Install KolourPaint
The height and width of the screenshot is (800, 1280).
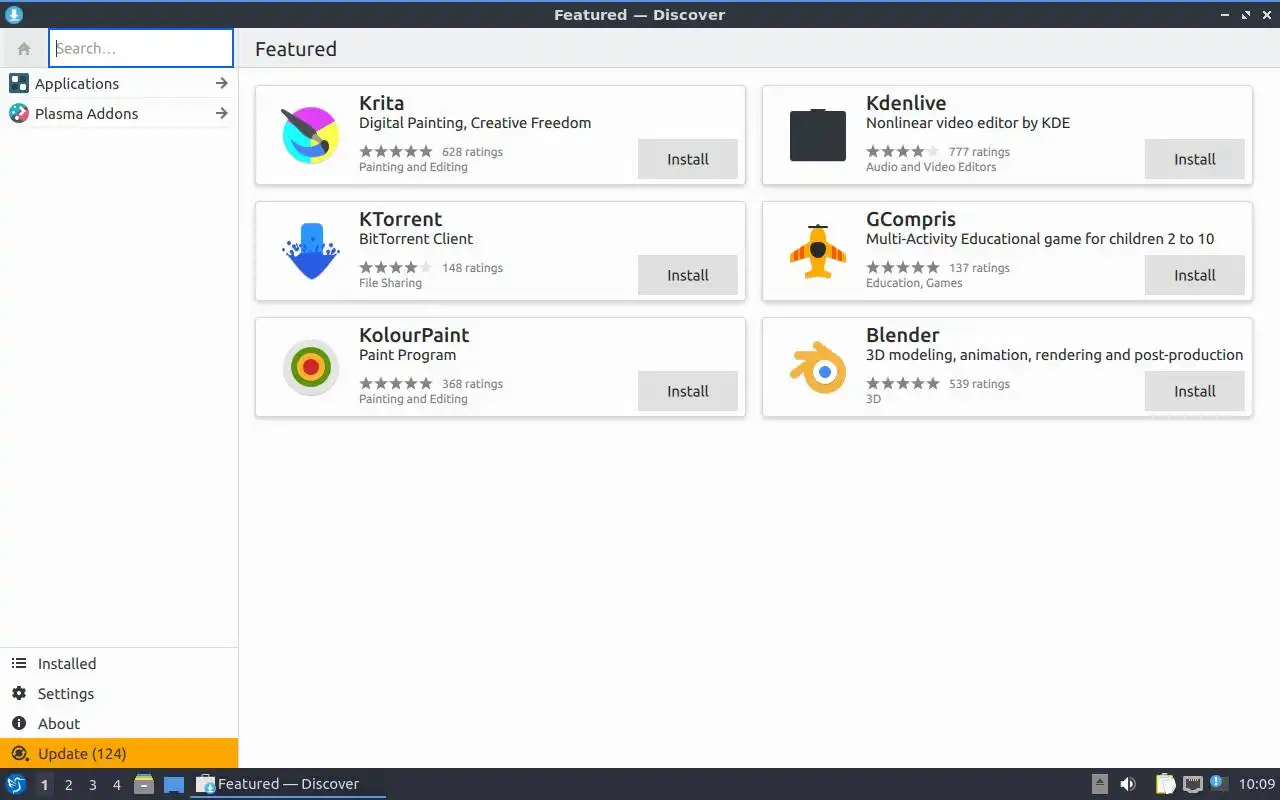click(688, 391)
